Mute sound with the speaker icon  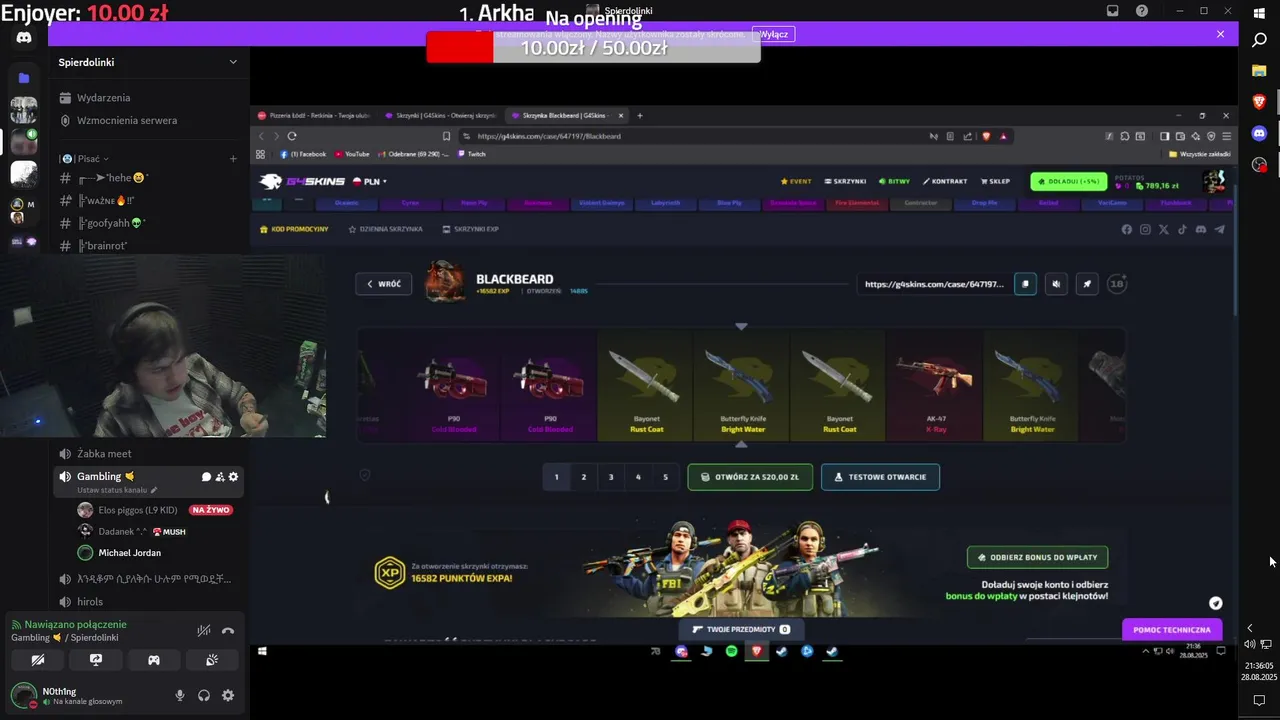1056,284
